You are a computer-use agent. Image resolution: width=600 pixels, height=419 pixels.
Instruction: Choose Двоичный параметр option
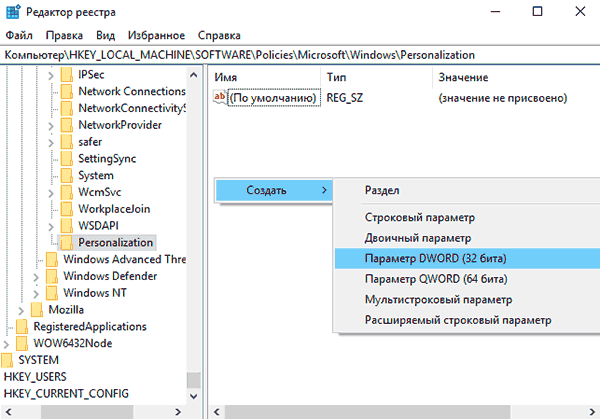pos(467,238)
